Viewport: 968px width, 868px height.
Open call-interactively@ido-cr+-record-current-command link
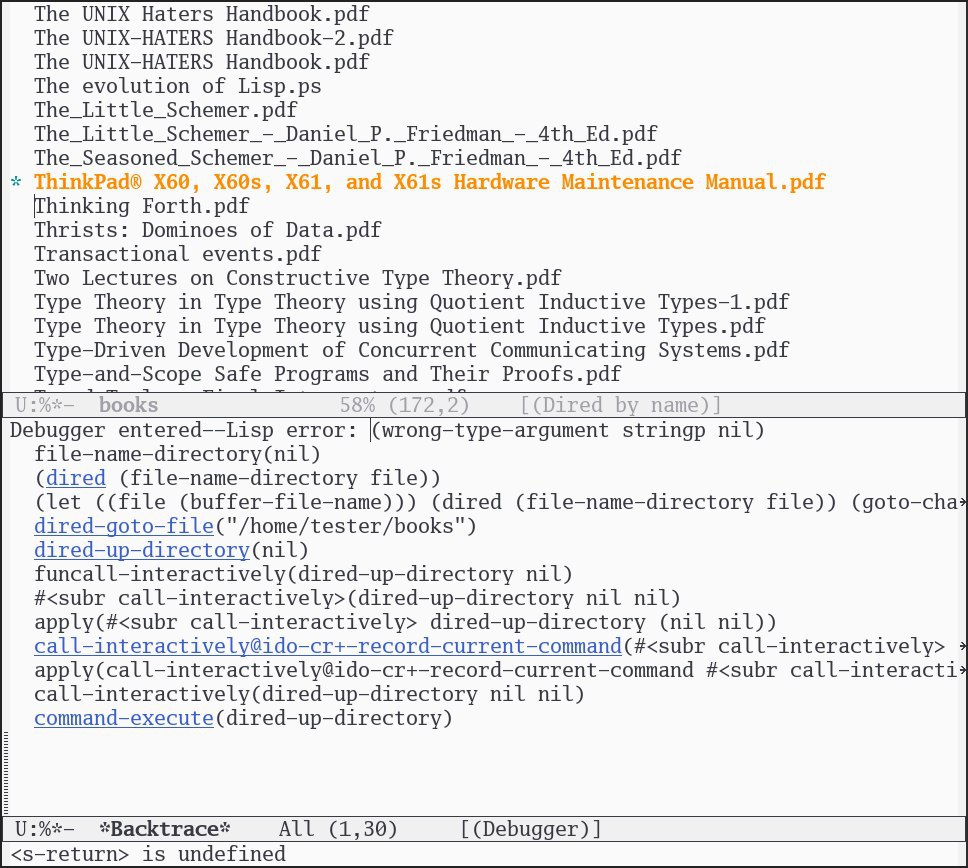pyautogui.click(x=328, y=646)
